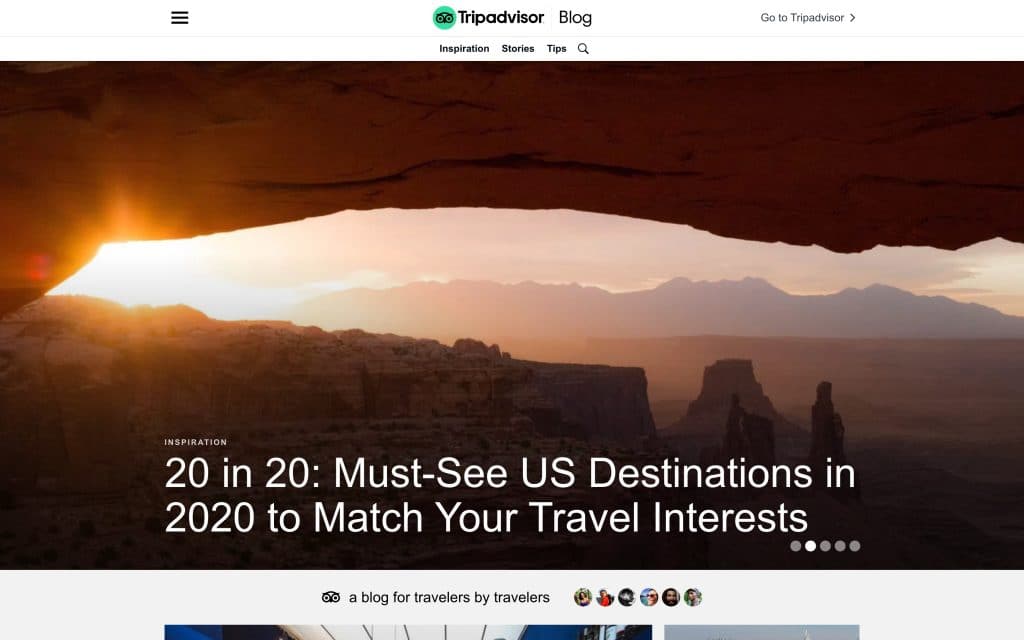The width and height of the screenshot is (1024, 640).
Task: Select the third carousel slide dot
Action: (x=825, y=546)
